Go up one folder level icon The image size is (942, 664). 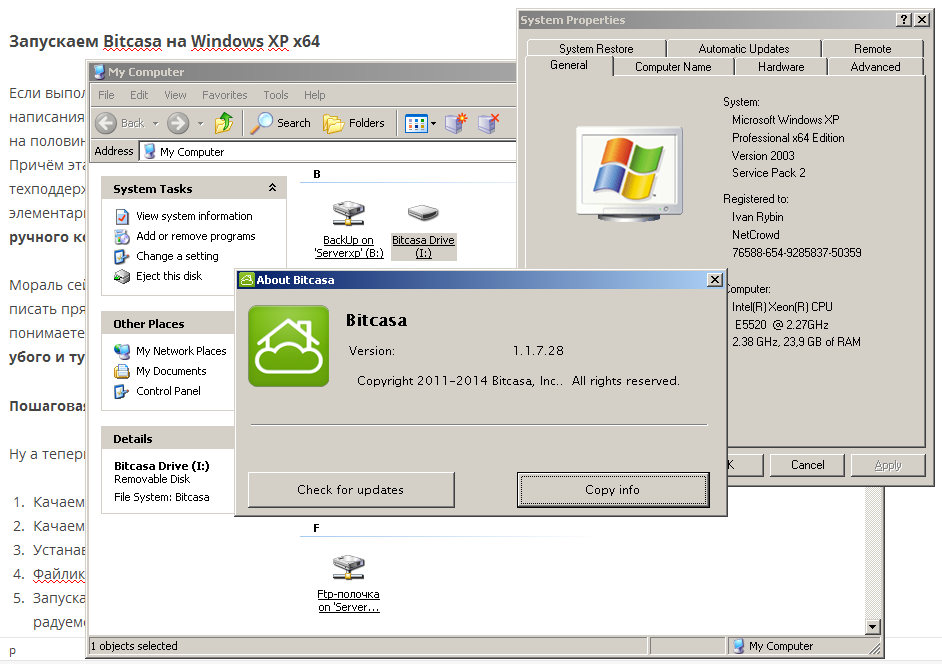click(x=224, y=123)
